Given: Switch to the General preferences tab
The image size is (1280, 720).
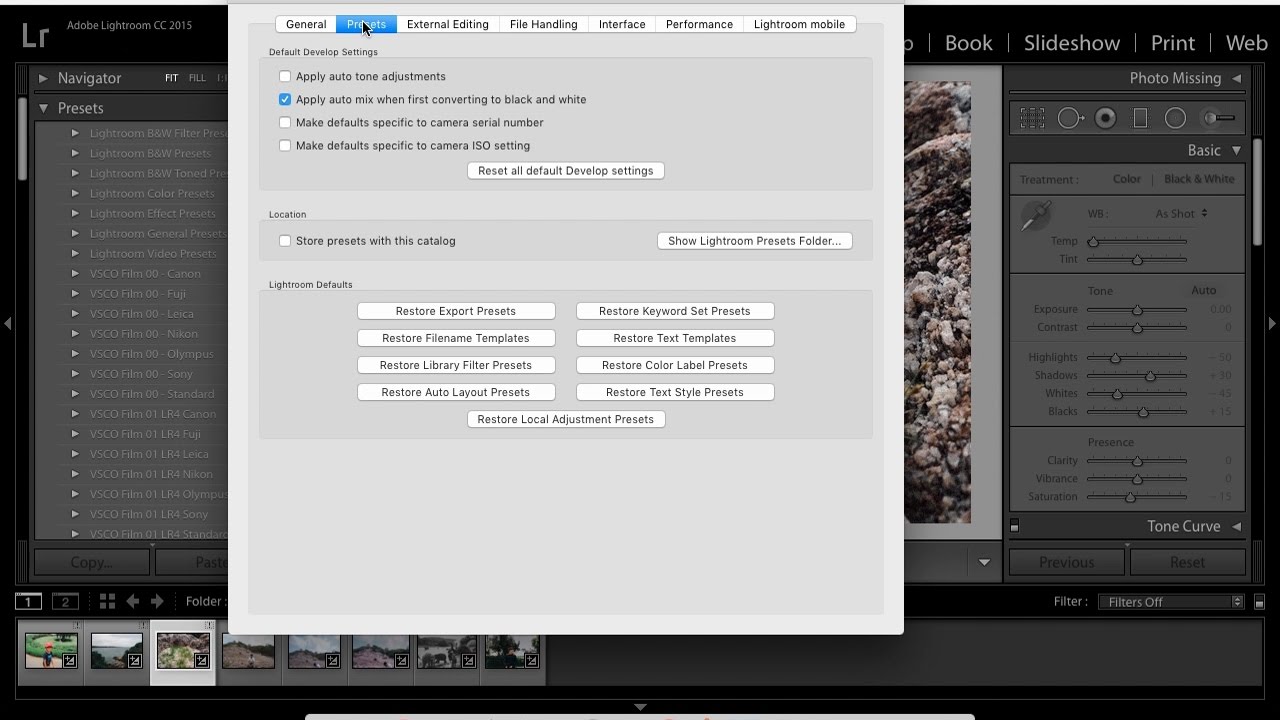Looking at the screenshot, I should pos(306,24).
